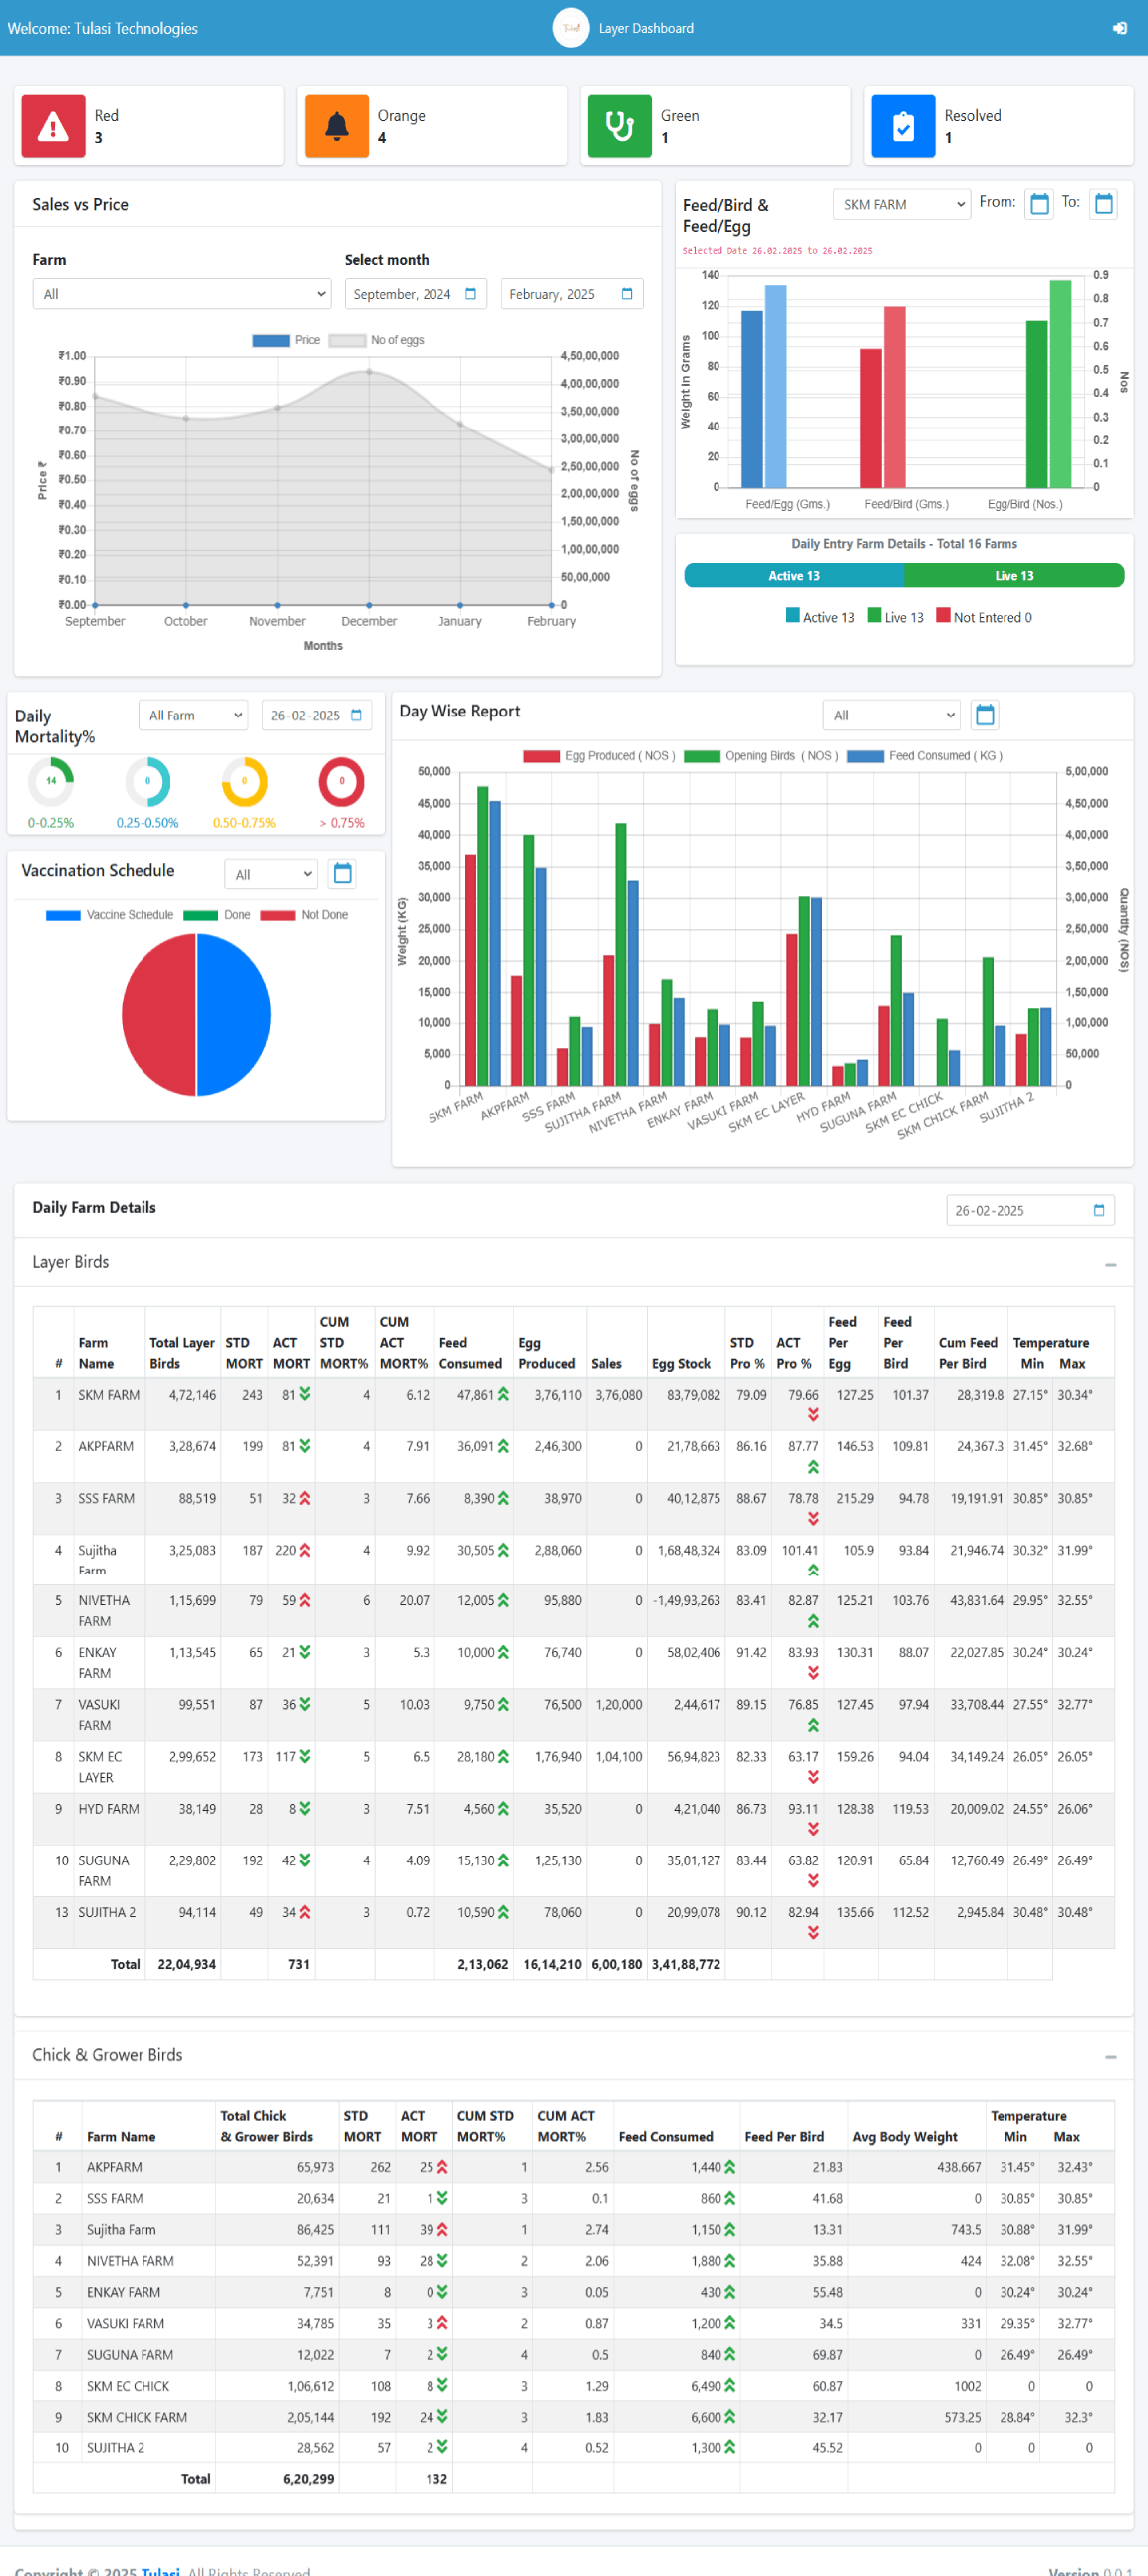Image resolution: width=1148 pixels, height=2576 pixels.
Task: Open the Feed/Bird To date calendar icon
Action: coord(1103,204)
